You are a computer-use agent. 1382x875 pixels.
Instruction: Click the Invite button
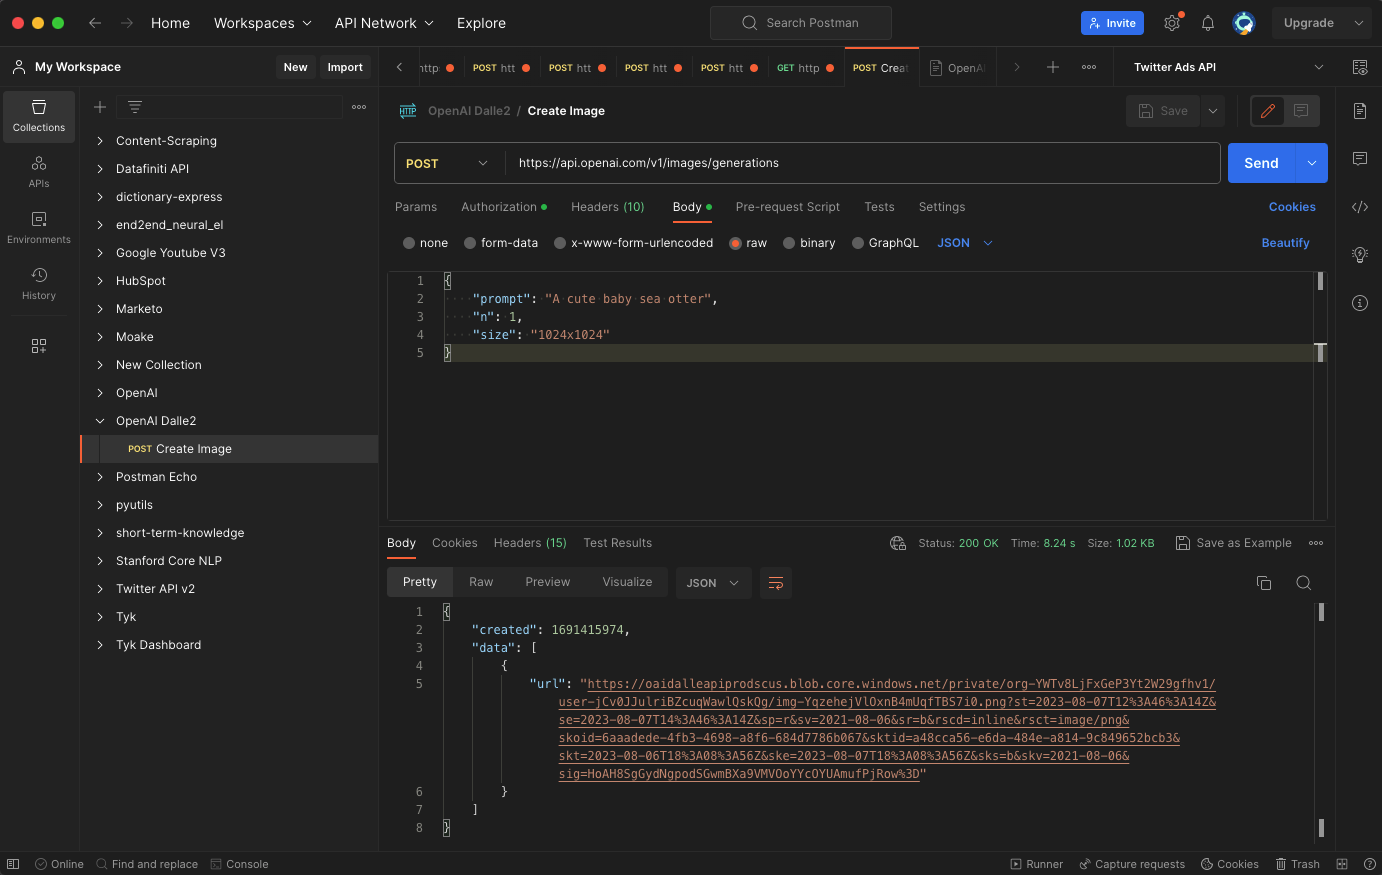pyautogui.click(x=1112, y=23)
